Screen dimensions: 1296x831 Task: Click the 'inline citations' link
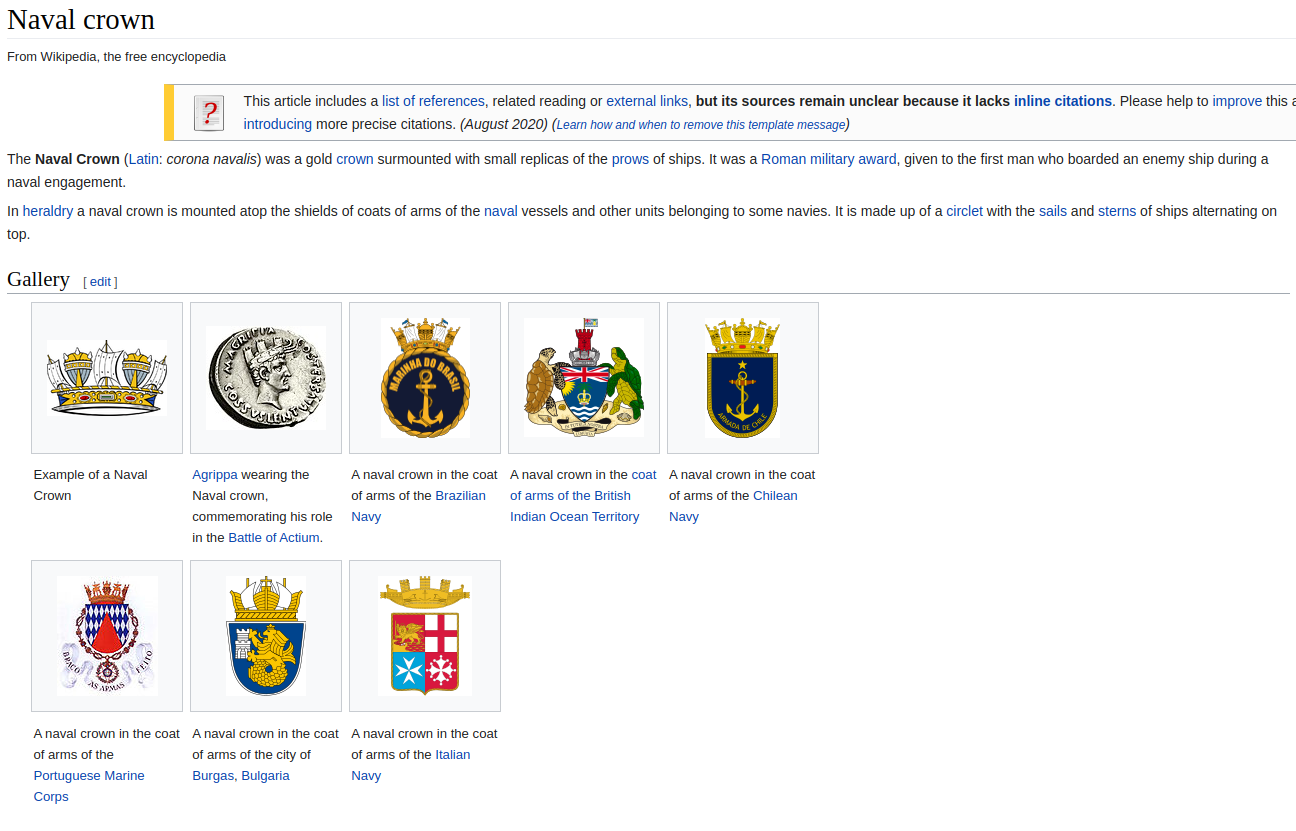point(1062,101)
